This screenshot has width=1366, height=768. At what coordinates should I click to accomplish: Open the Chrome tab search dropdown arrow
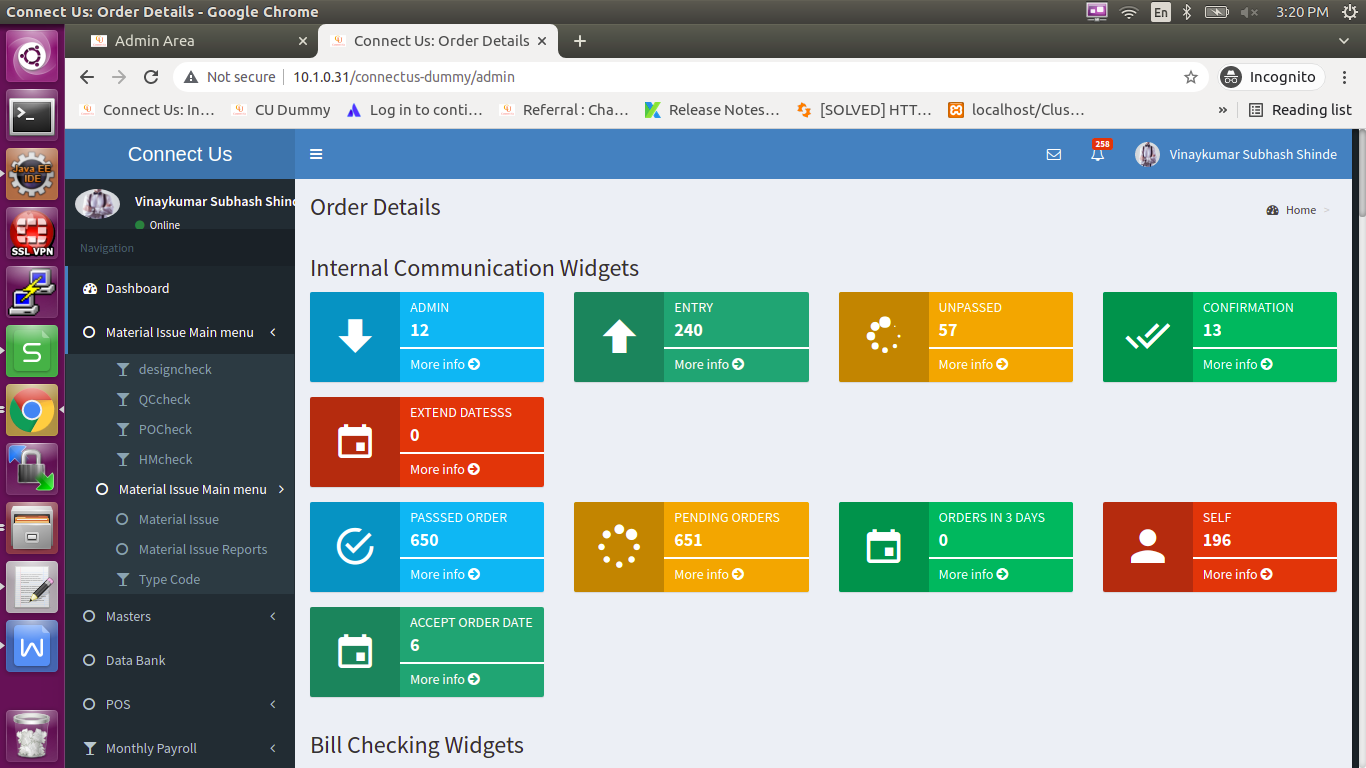[1344, 41]
